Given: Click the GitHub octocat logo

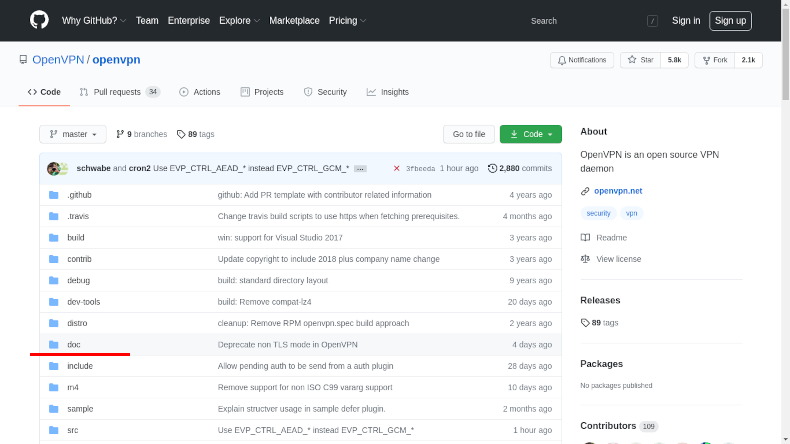Looking at the screenshot, I should coord(39,20).
